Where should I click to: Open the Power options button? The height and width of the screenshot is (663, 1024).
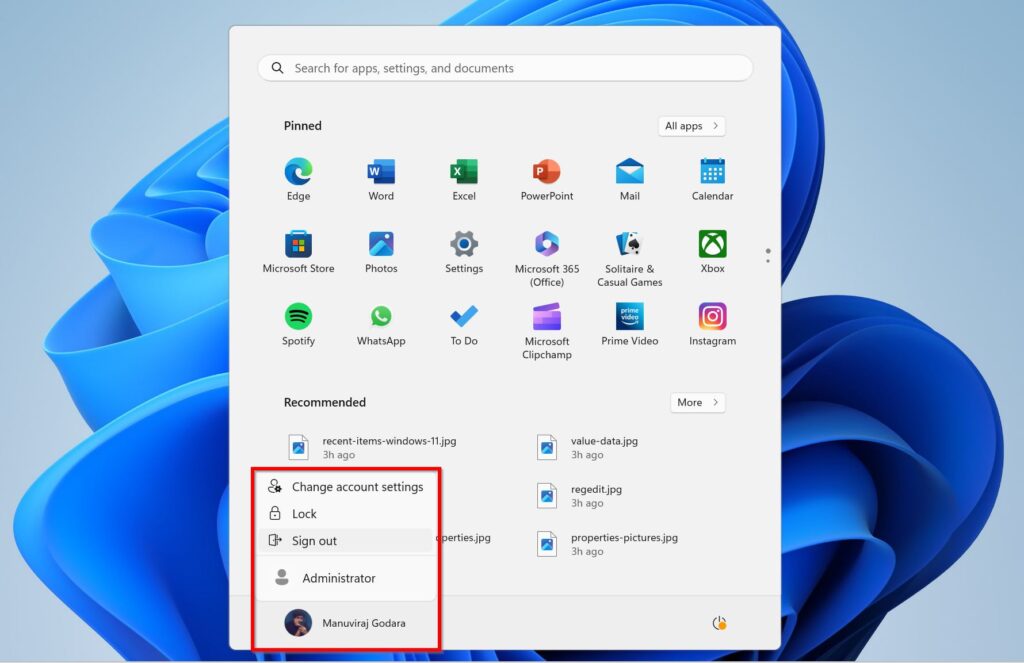[718, 622]
